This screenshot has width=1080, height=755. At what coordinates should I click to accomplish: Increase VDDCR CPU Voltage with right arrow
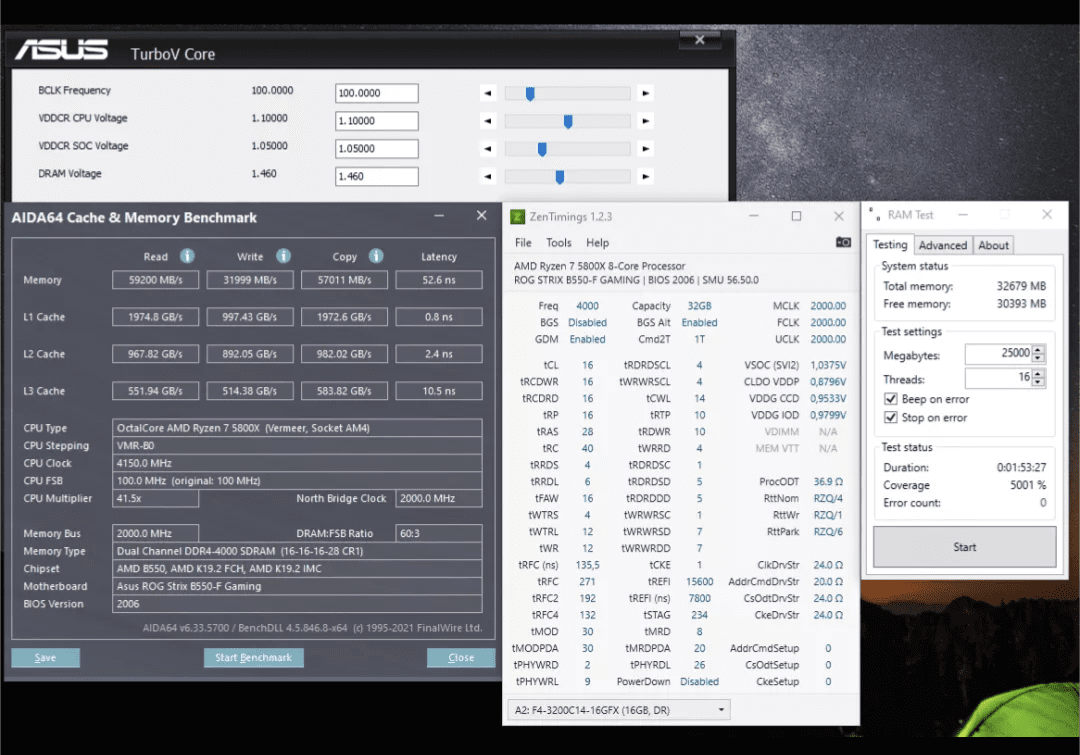pos(645,121)
